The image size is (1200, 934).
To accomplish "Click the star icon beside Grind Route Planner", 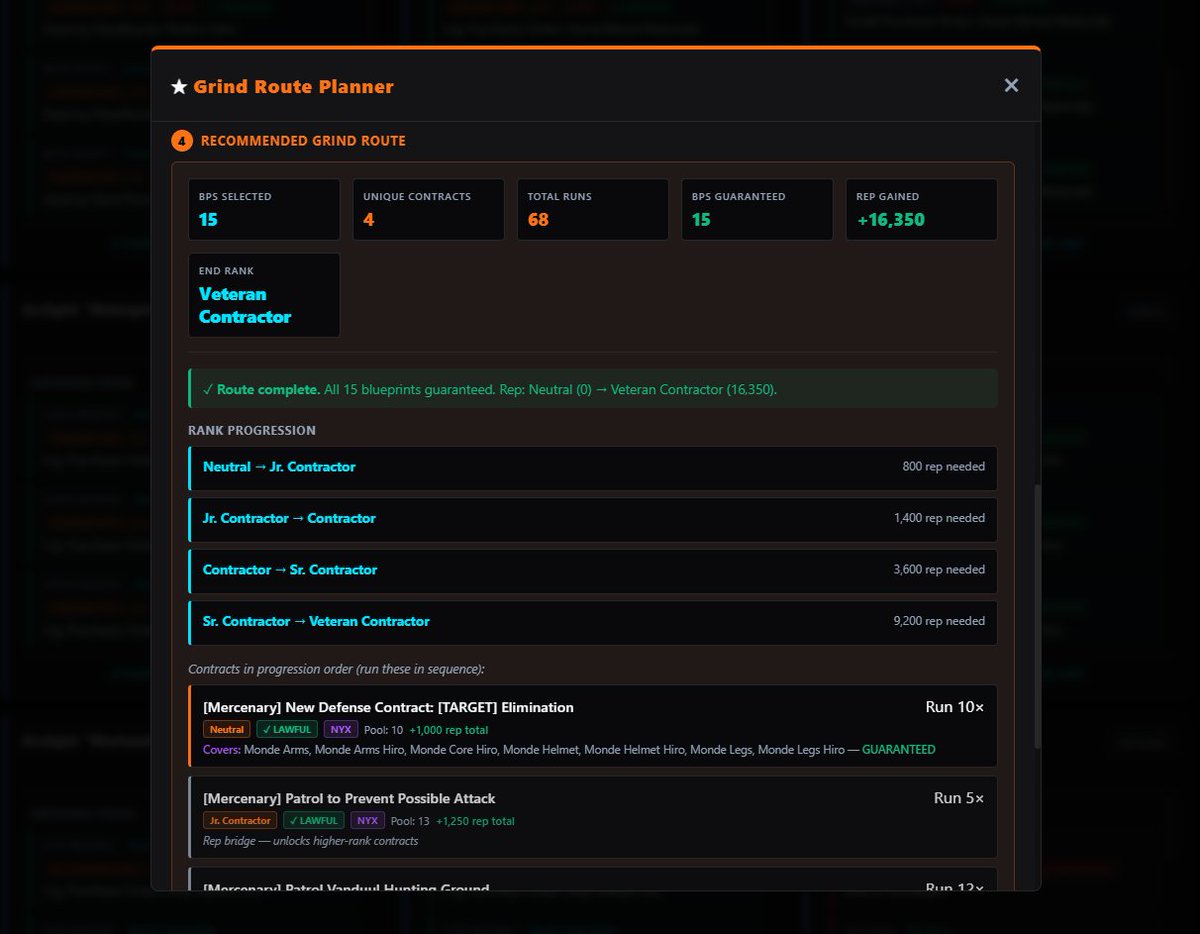I will tap(179, 87).
